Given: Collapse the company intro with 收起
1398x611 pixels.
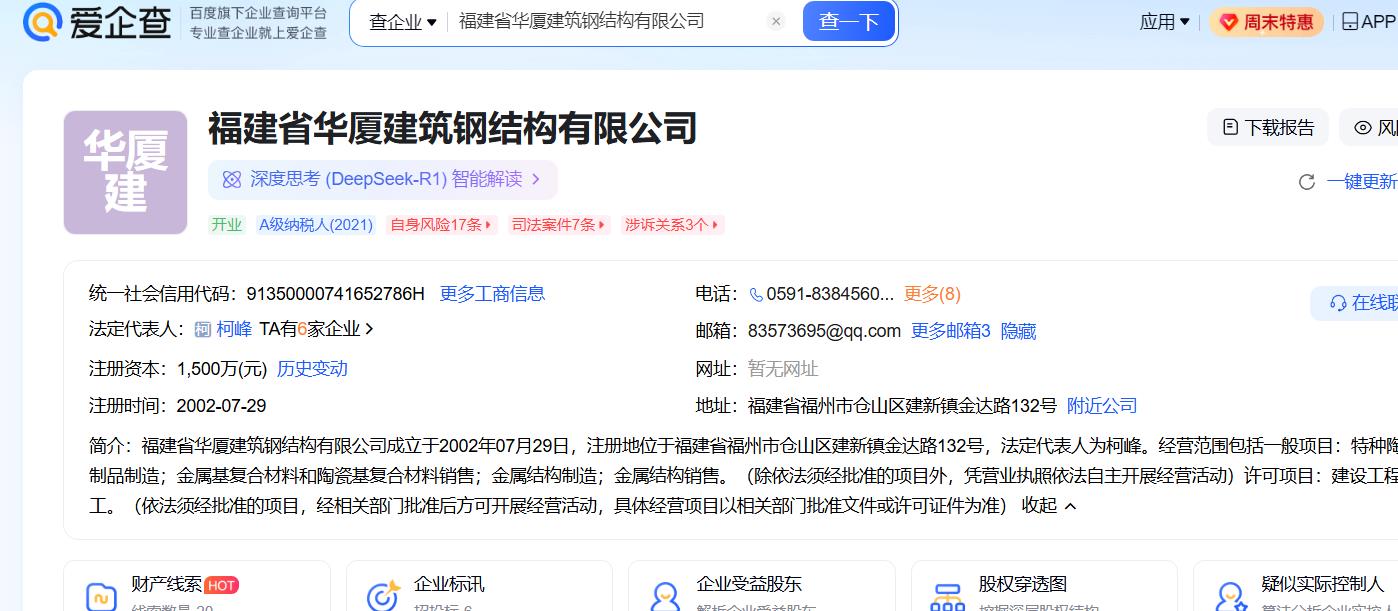Looking at the screenshot, I should tap(1048, 506).
